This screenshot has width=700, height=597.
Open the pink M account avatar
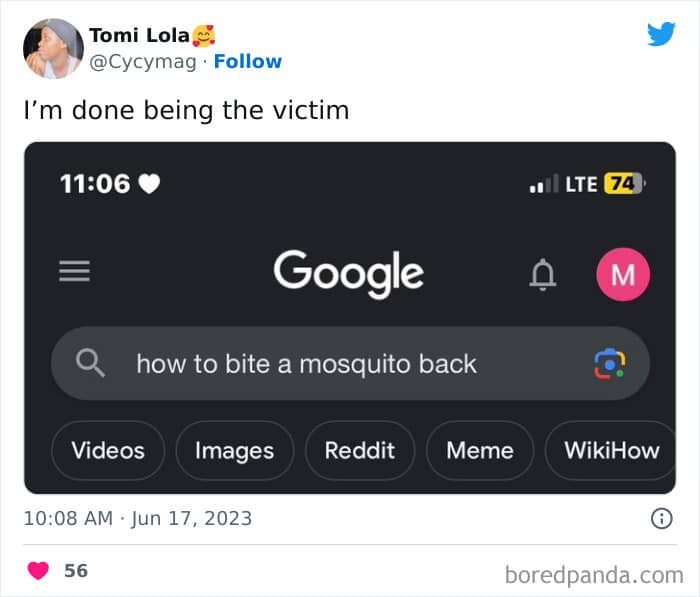[x=622, y=274]
